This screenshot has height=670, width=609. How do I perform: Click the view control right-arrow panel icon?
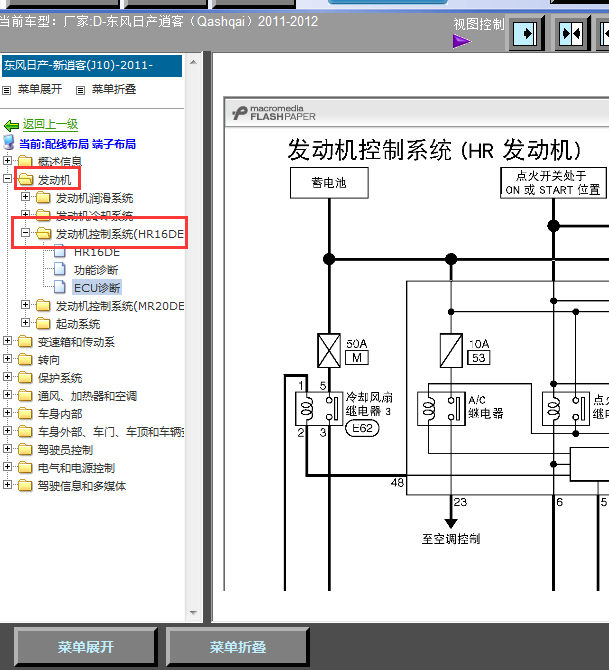point(525,33)
